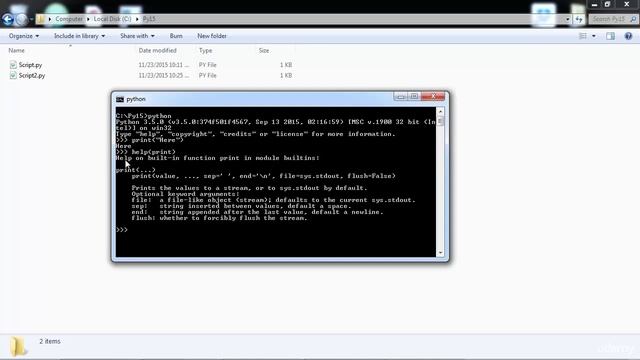640x360 pixels.
Task: Select the Script.py file icon
Action: point(13,65)
